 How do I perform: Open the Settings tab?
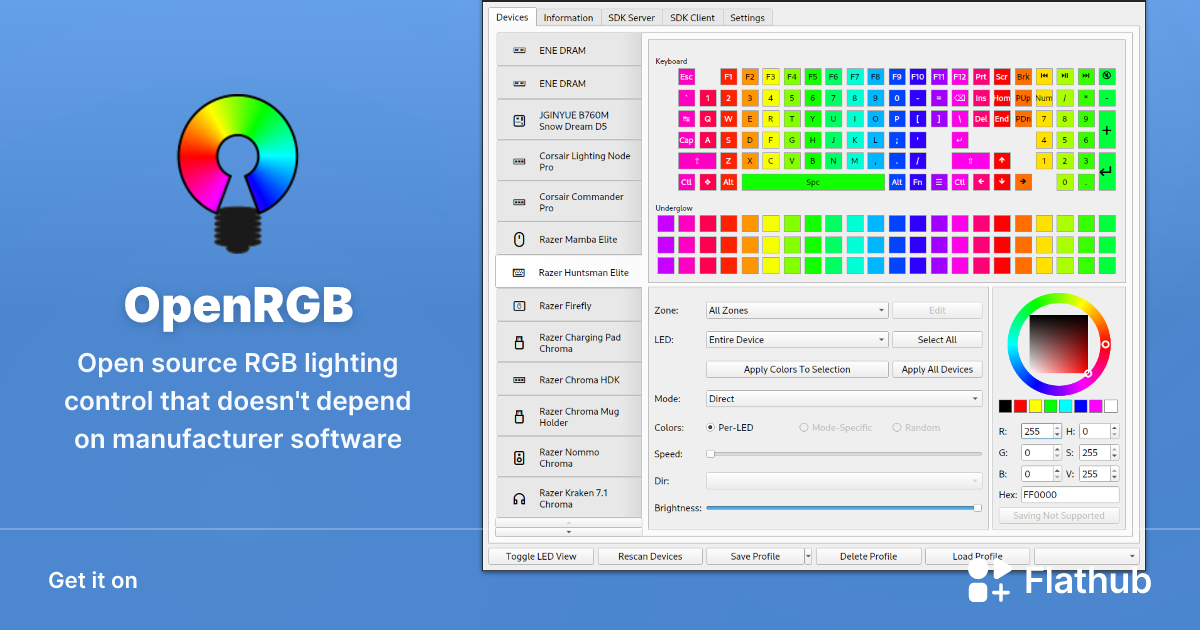747,18
